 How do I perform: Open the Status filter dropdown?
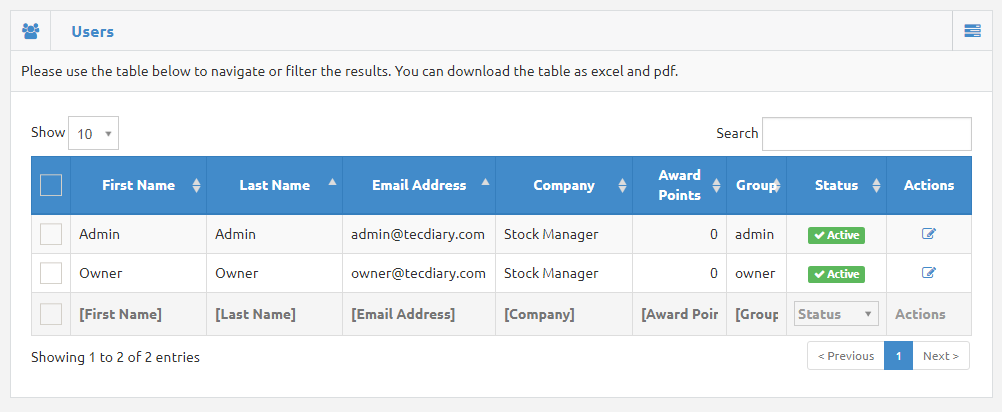click(x=836, y=314)
